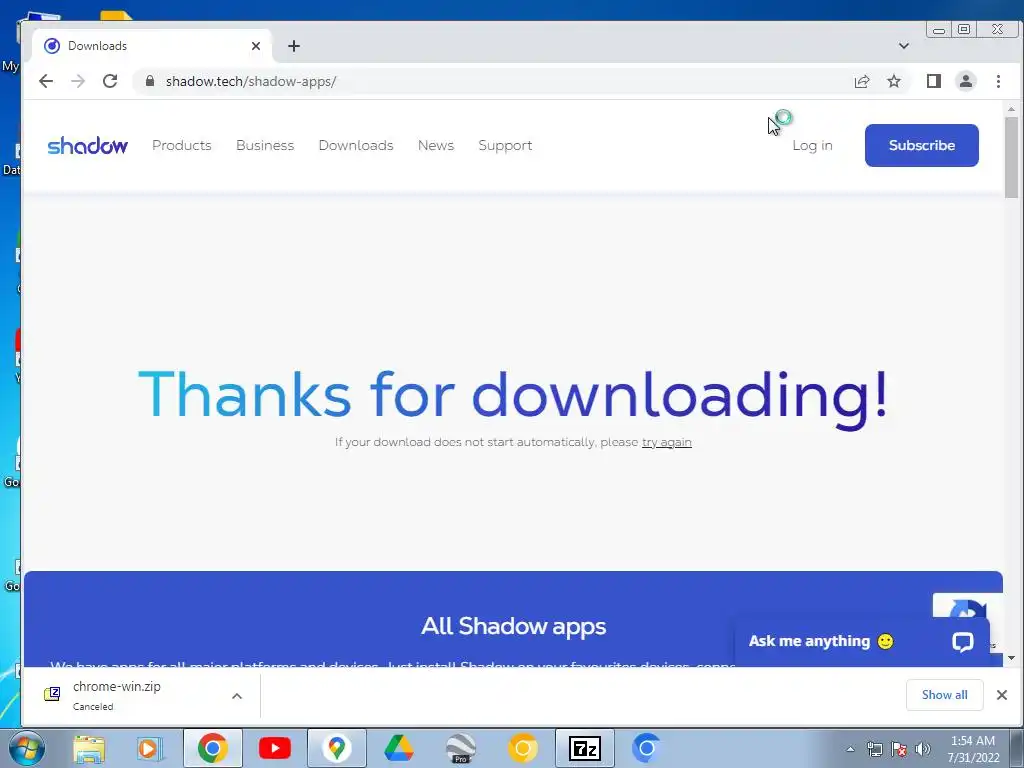Open the News nav item
Image resolution: width=1024 pixels, height=768 pixels.
pyautogui.click(x=436, y=145)
